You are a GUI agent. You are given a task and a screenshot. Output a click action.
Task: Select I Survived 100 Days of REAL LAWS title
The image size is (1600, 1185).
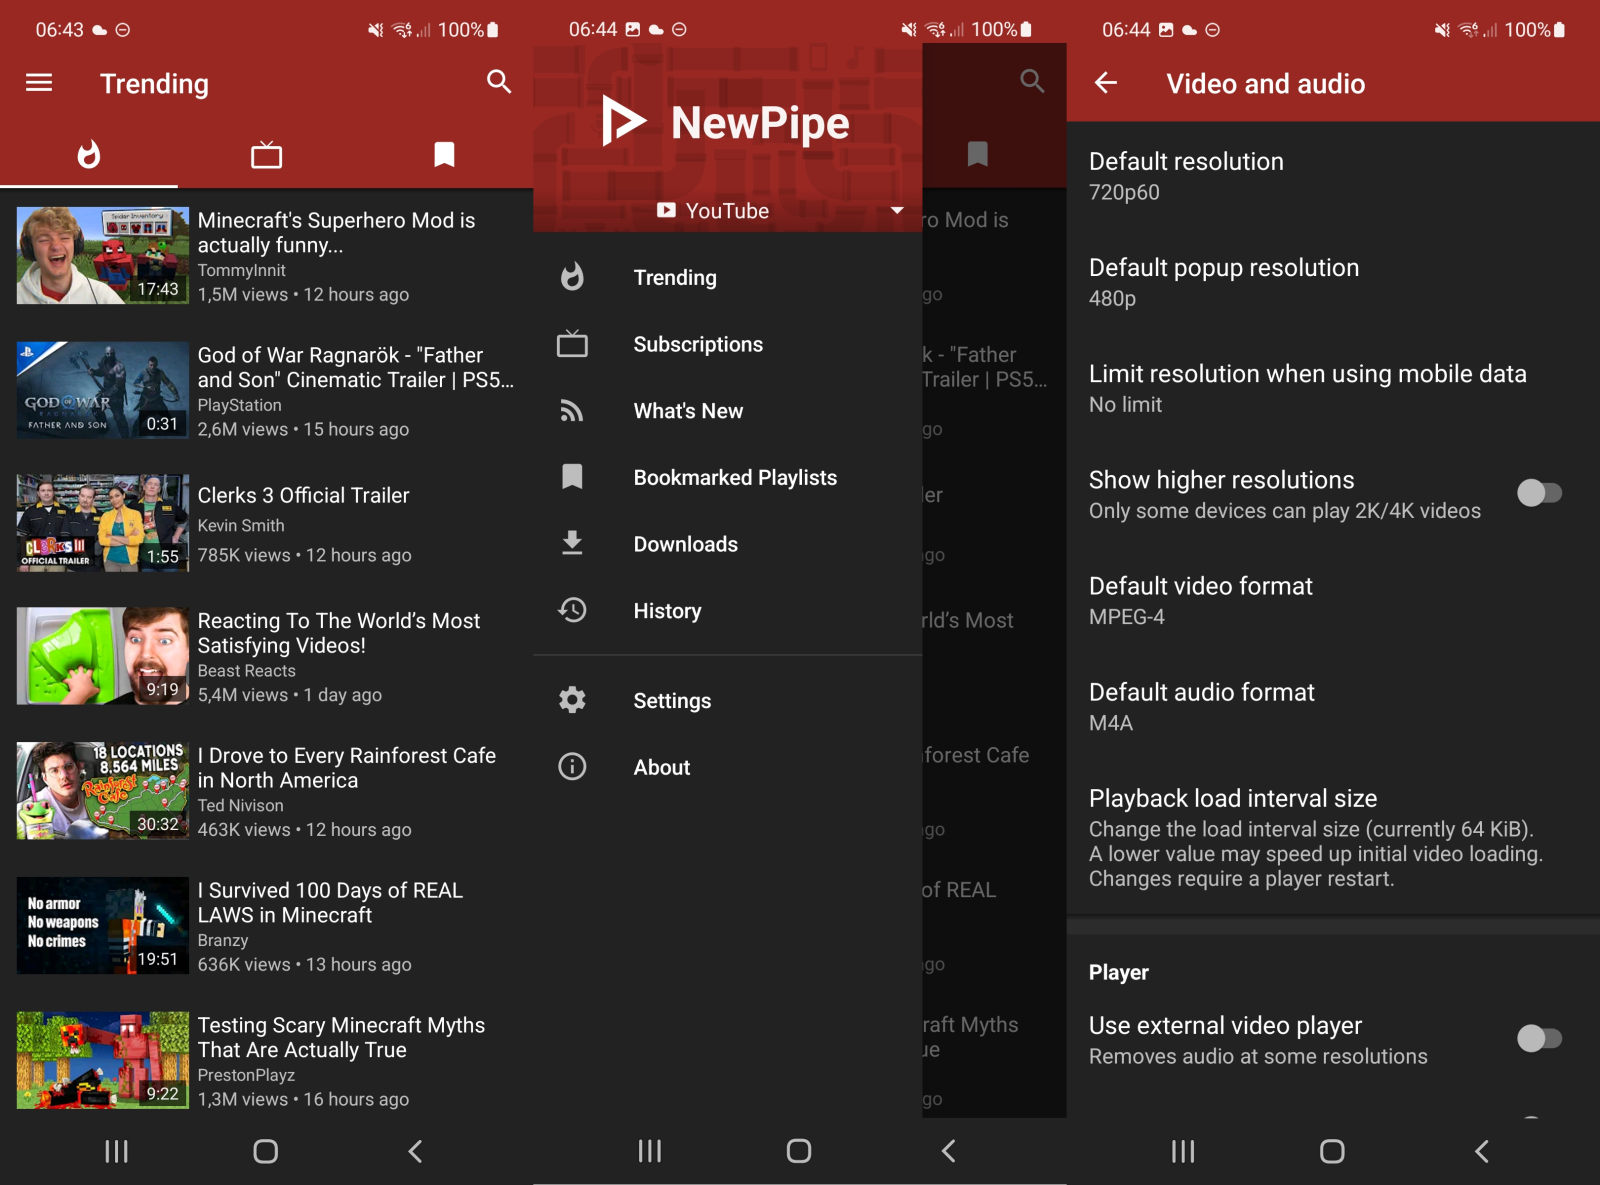pyautogui.click(x=331, y=903)
